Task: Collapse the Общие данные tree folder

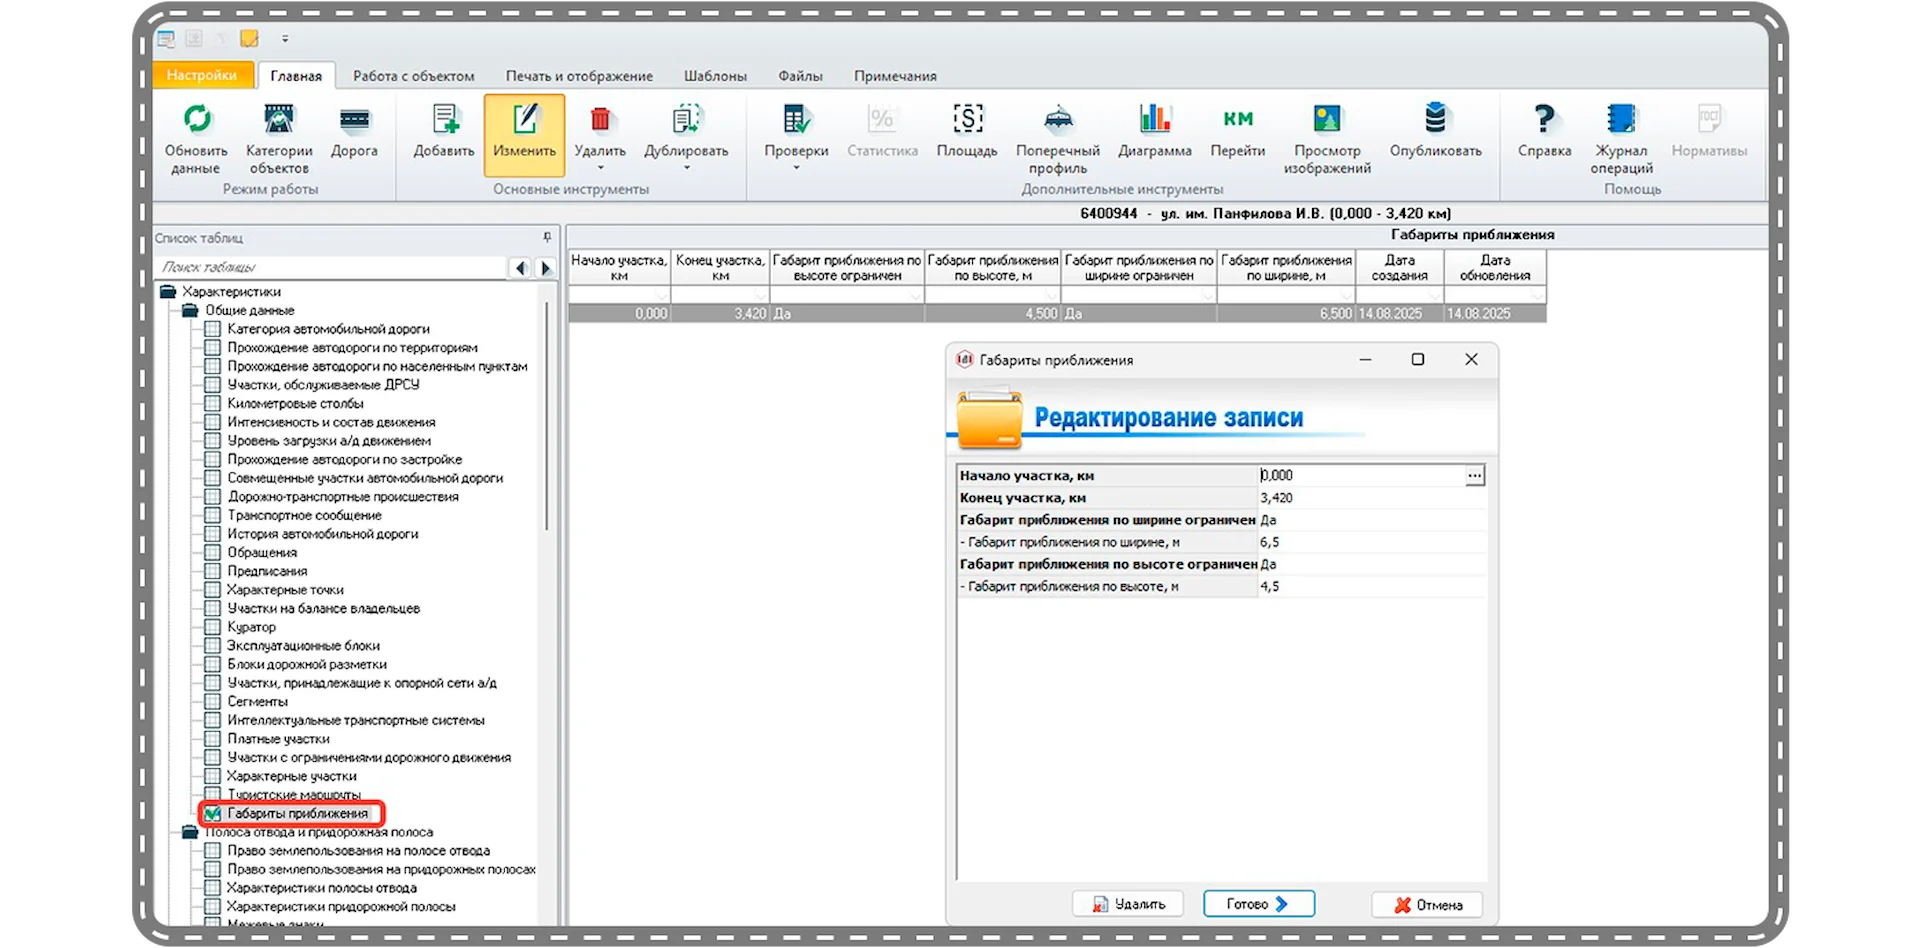Action: click(x=190, y=311)
